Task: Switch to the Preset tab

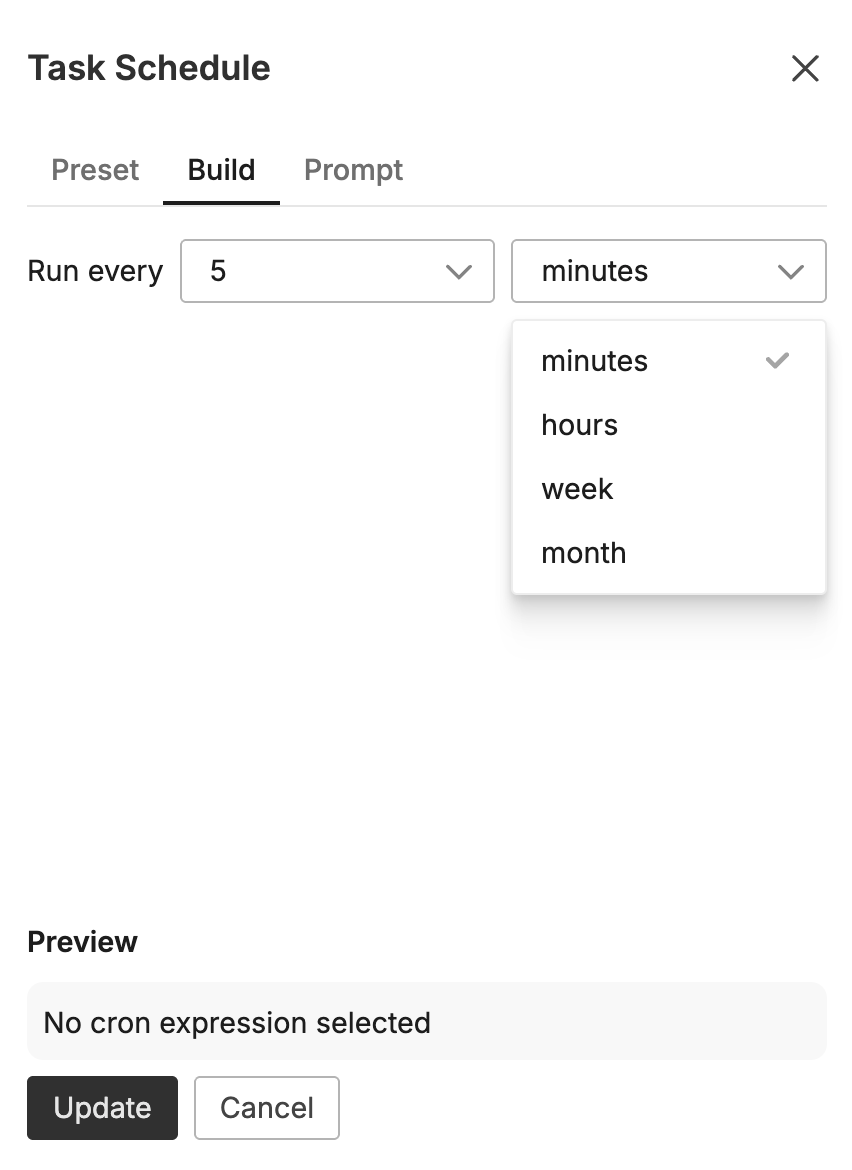Action: pos(95,170)
